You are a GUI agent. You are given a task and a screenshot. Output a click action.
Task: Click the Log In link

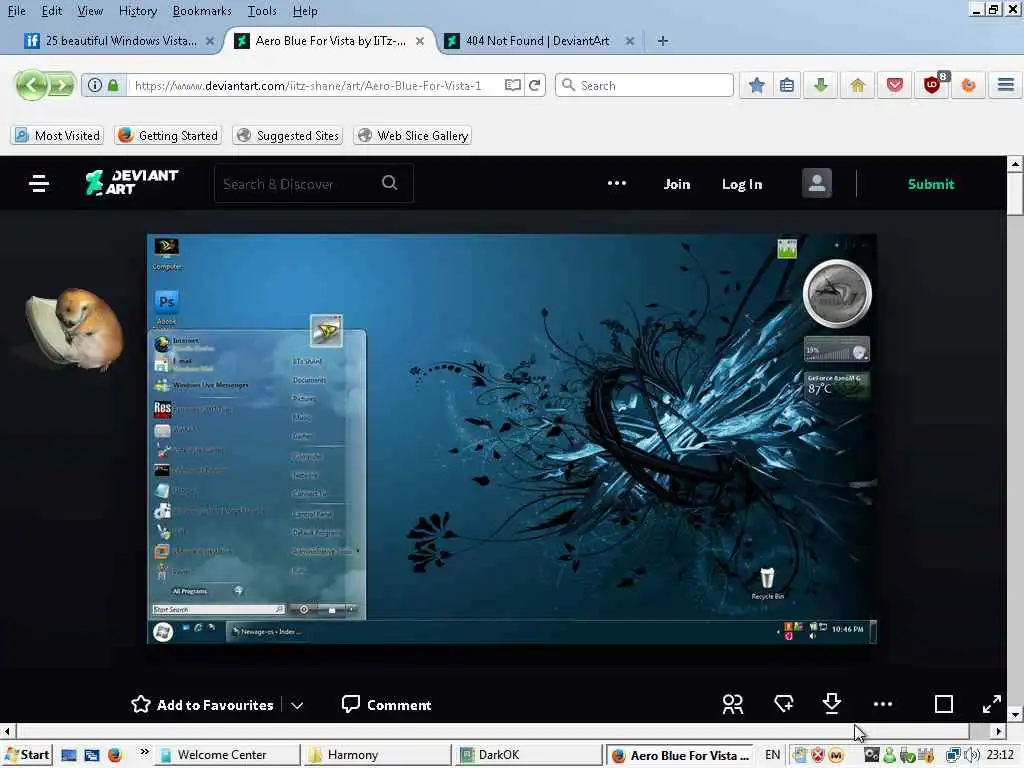point(742,184)
